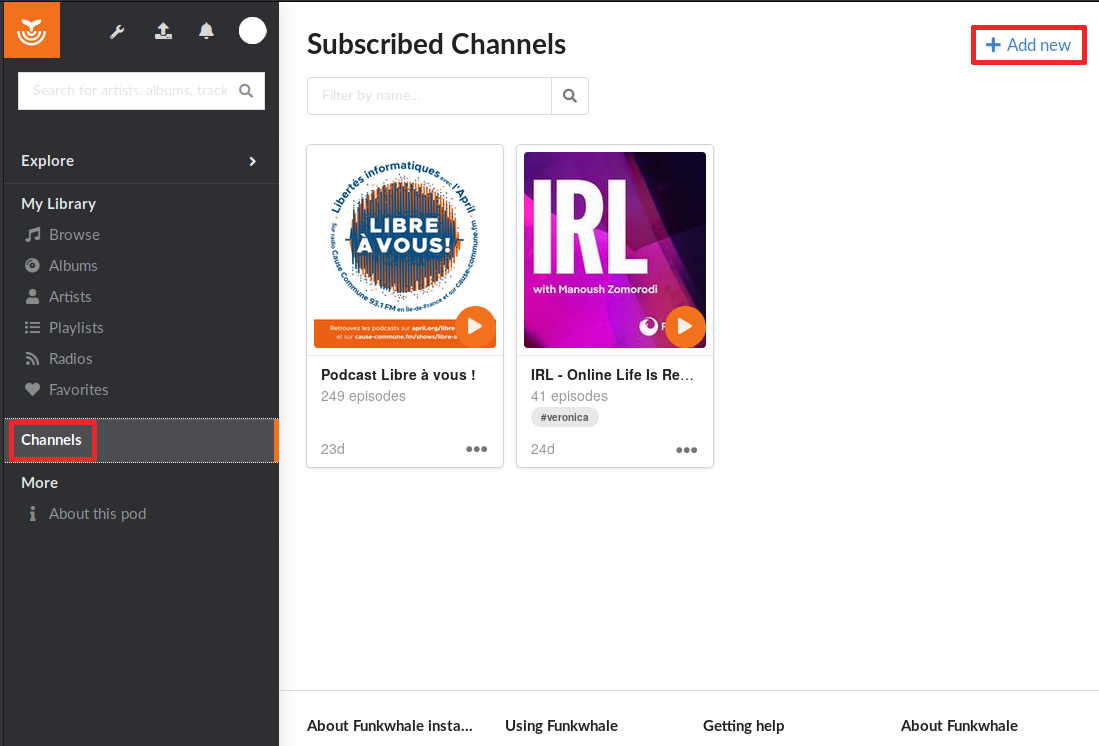Click the Add new button
The height and width of the screenshot is (746, 1099).
click(1028, 45)
